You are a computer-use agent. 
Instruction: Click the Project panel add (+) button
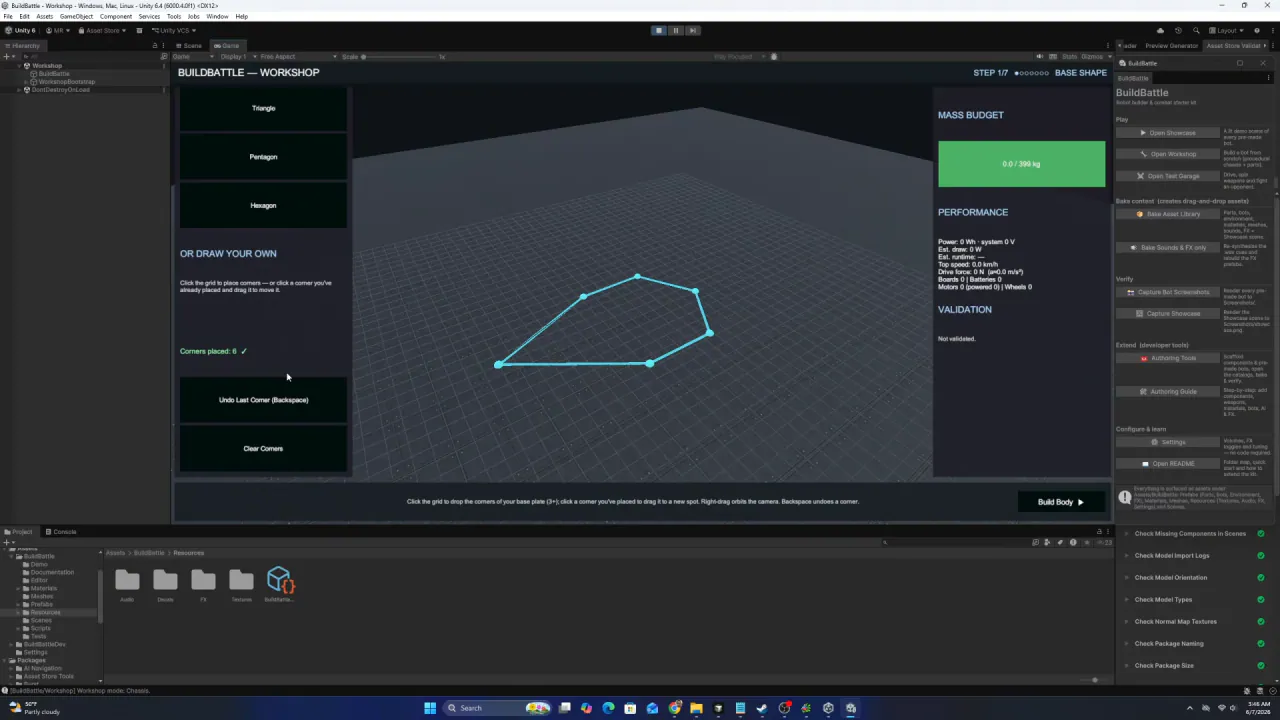pyautogui.click(x=7, y=543)
